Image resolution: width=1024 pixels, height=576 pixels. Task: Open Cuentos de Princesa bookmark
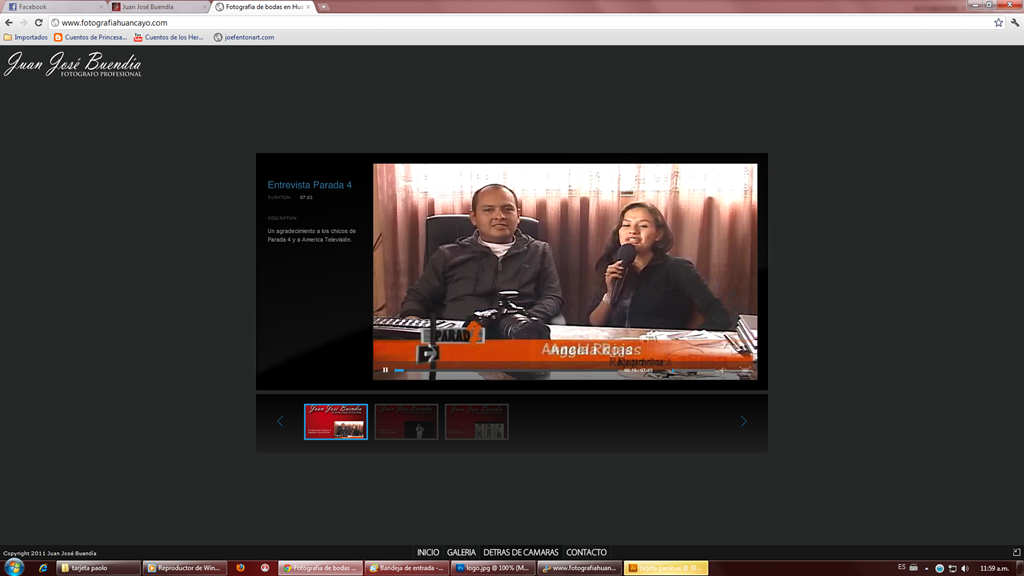pos(91,37)
